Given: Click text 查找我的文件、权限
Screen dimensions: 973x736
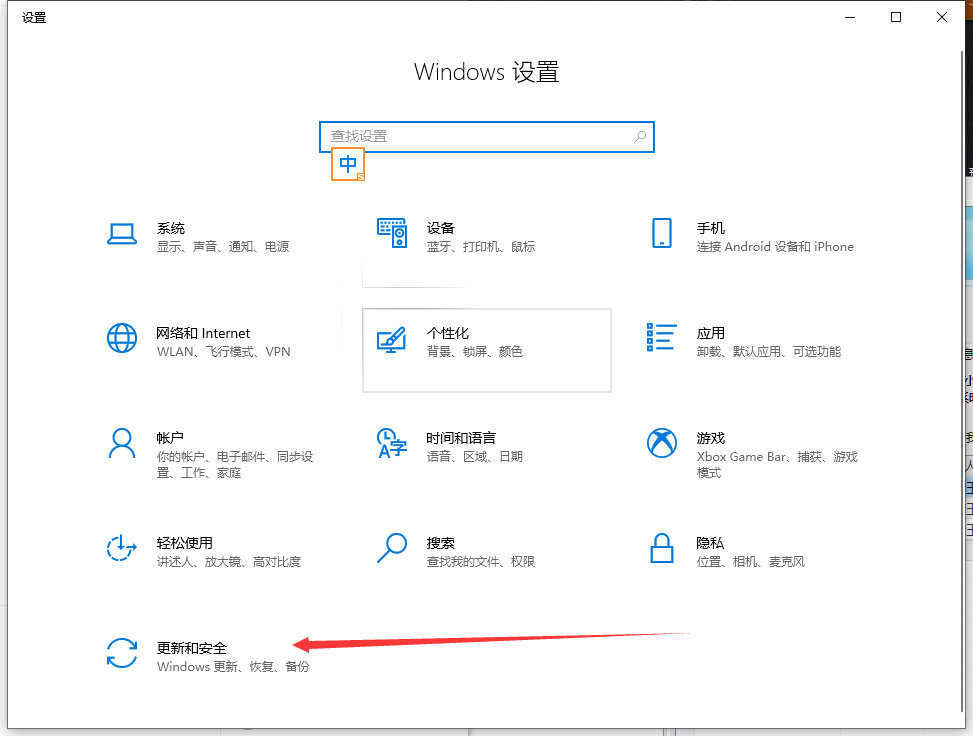Looking at the screenshot, I should 481,562.
